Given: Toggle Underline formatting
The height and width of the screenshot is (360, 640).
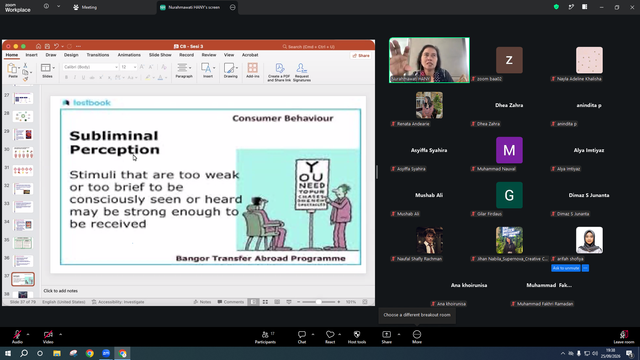Looking at the screenshot, I should pos(84,78).
